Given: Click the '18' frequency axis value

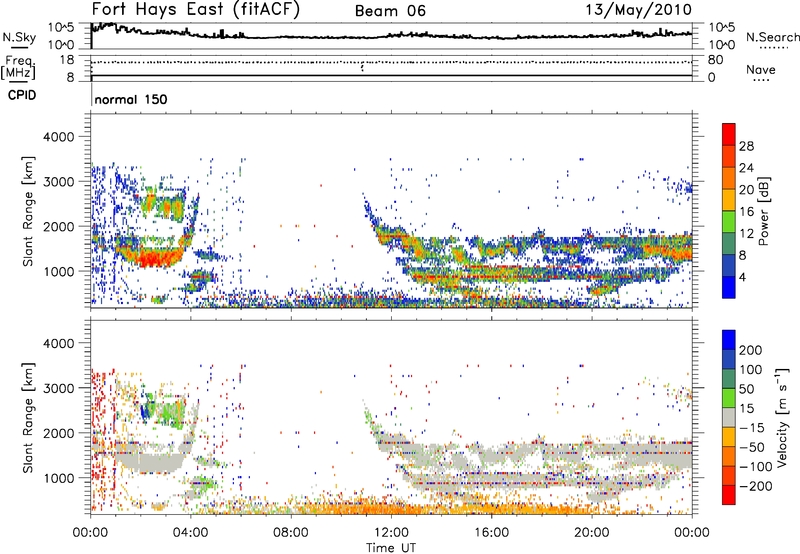Looking at the screenshot, I should tap(67, 60).
